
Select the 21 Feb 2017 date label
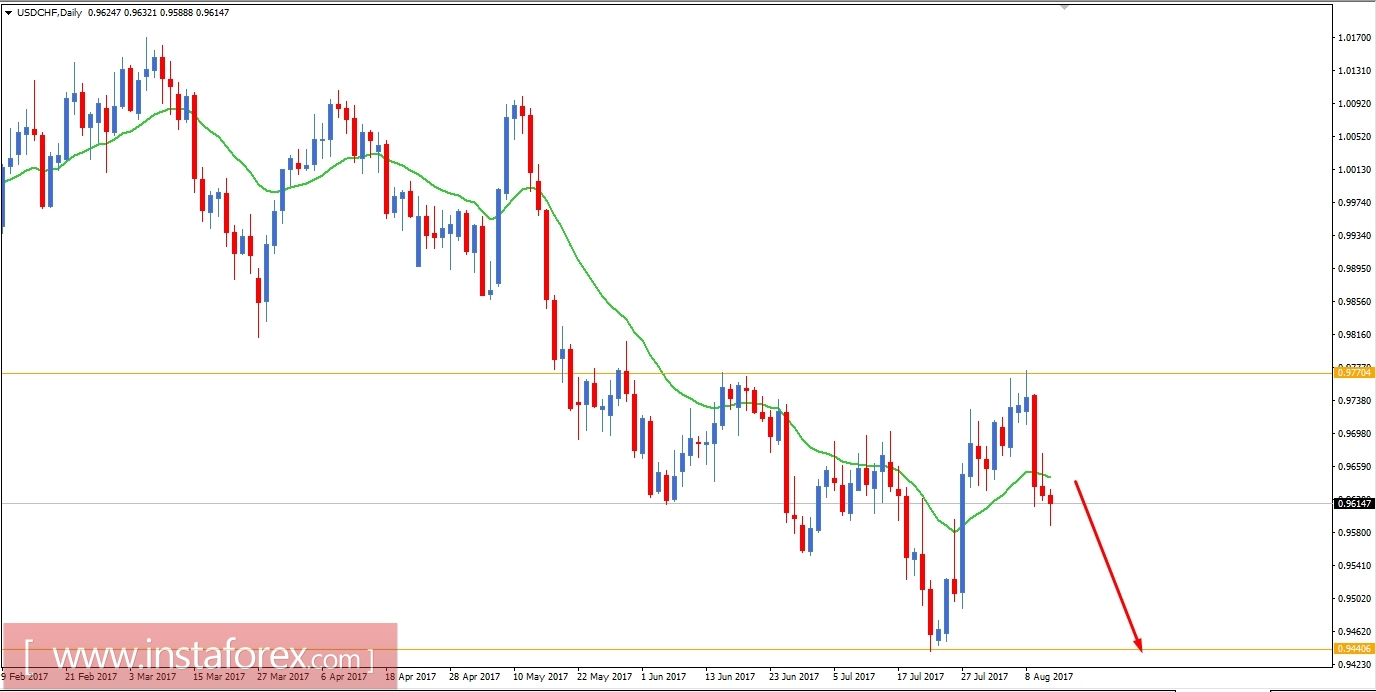pos(93,676)
